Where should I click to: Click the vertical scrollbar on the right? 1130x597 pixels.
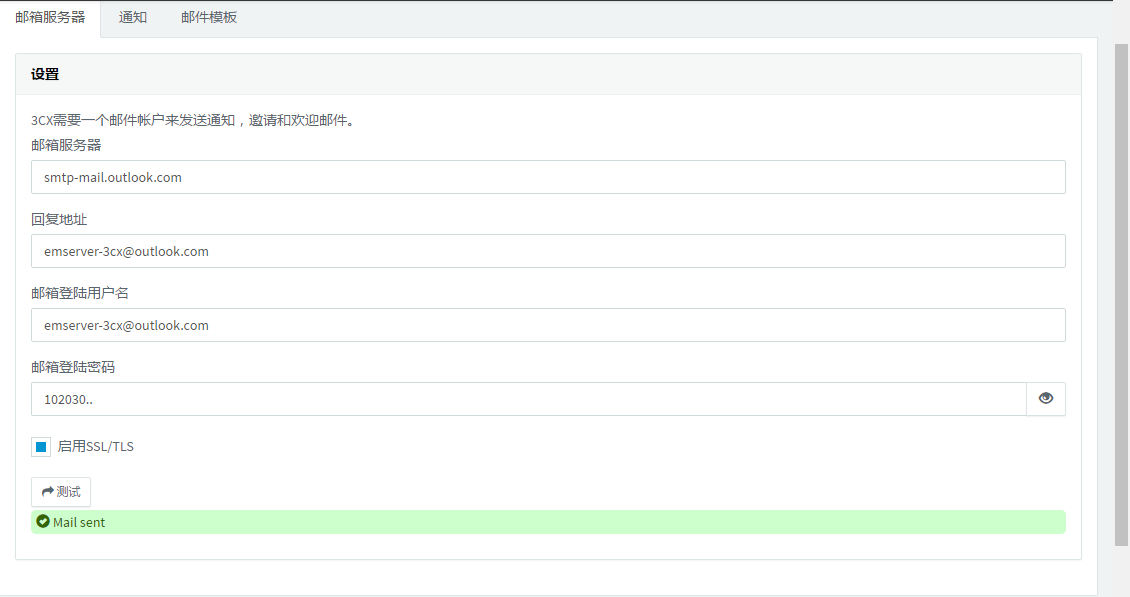(1121, 294)
